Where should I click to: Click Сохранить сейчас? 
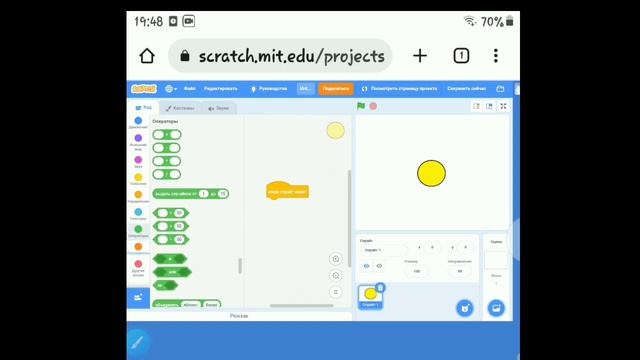tap(467, 89)
